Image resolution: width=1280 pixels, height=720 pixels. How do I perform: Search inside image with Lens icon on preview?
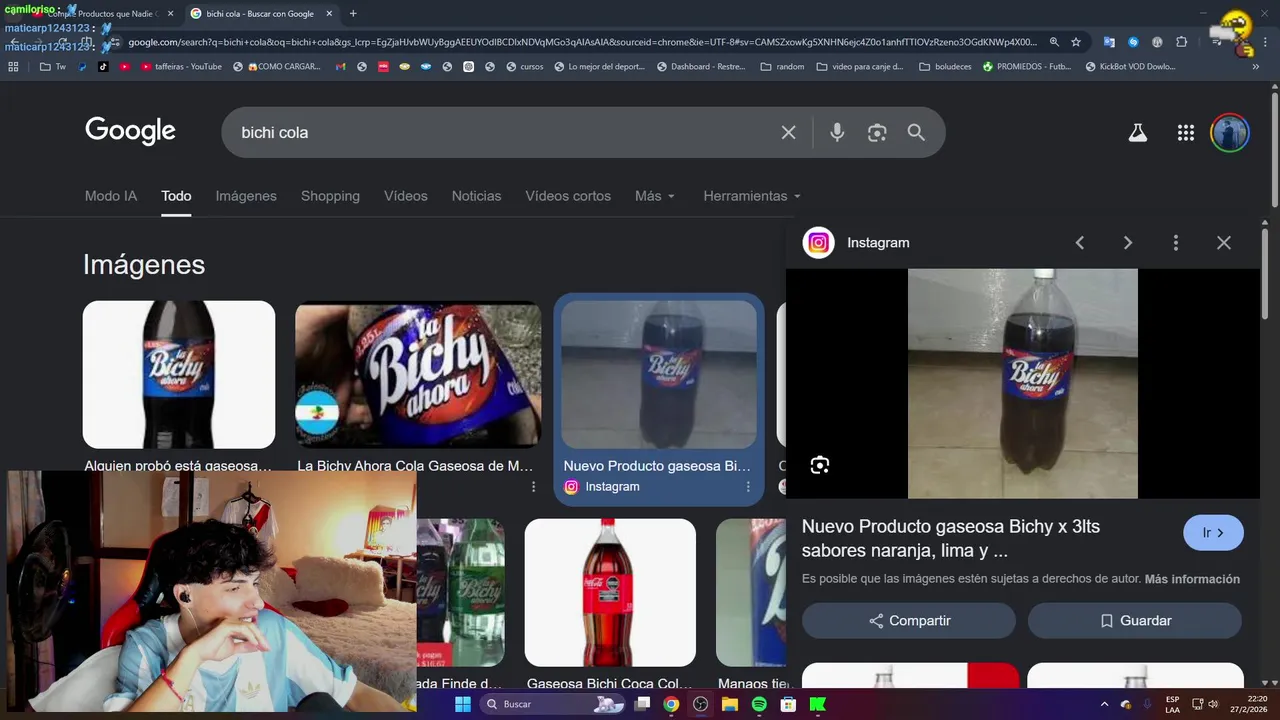[x=820, y=465]
